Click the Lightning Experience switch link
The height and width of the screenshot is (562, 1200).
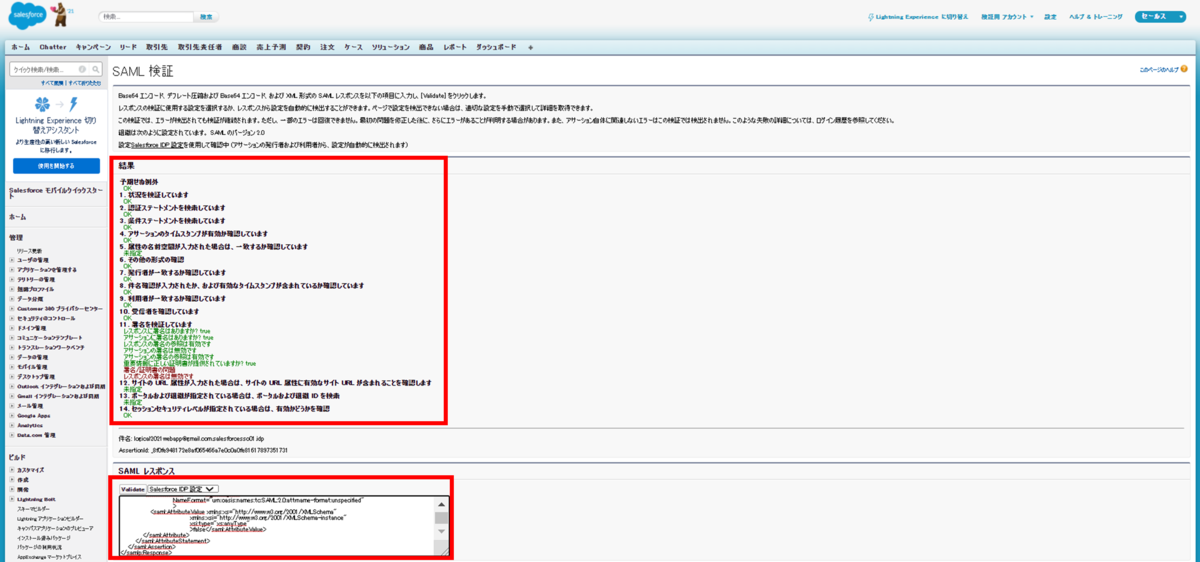click(x=918, y=17)
